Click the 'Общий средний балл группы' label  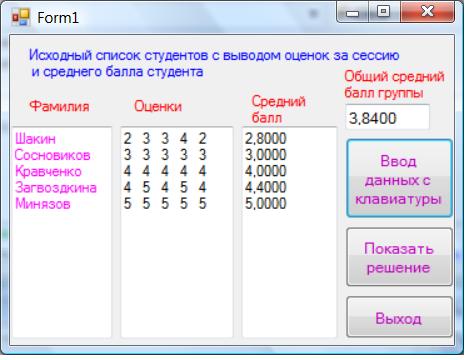point(394,84)
